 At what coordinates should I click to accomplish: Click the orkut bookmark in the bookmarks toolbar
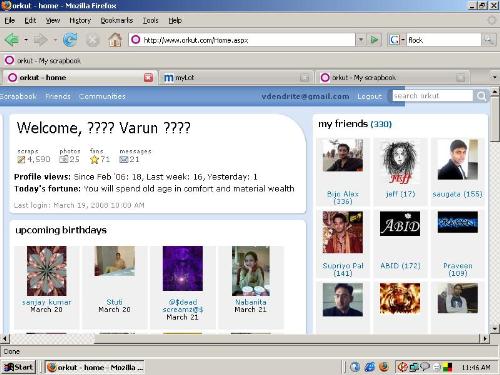[x=43, y=60]
